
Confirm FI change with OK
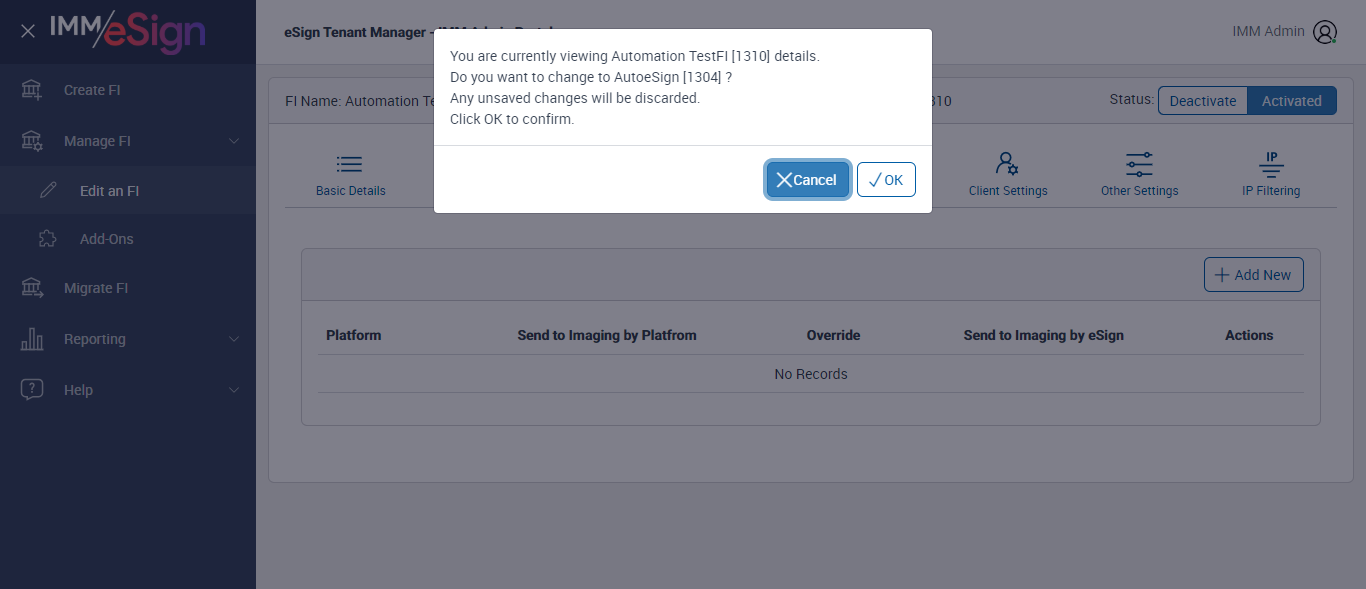(x=886, y=180)
